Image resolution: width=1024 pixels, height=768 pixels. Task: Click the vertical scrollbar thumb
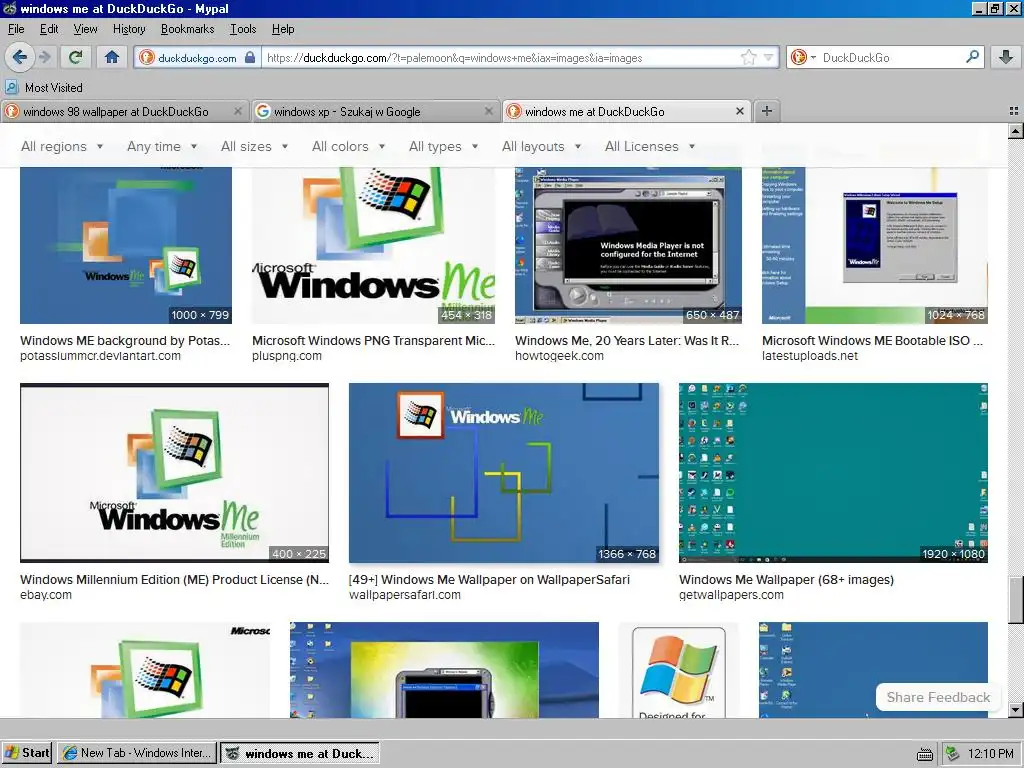[1016, 600]
